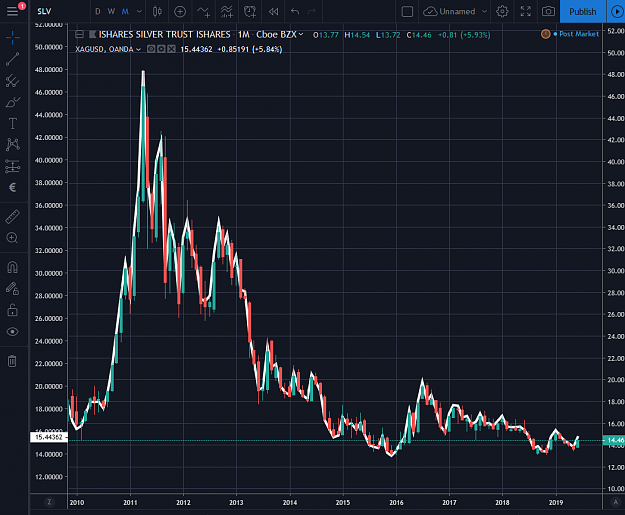Collapse the symbol legend with minus box
The width and height of the screenshot is (625, 515).
pyautogui.click(x=79, y=35)
